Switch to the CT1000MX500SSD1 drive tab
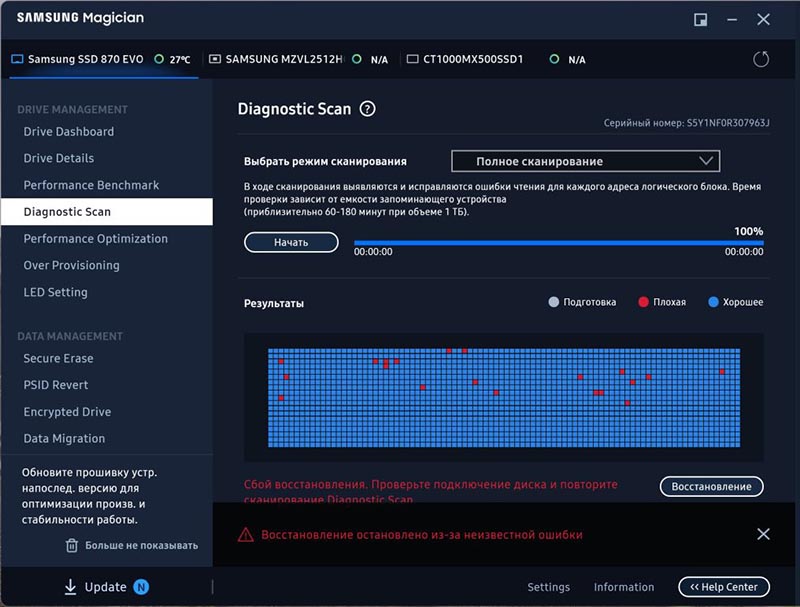The image size is (800, 607). click(x=497, y=59)
